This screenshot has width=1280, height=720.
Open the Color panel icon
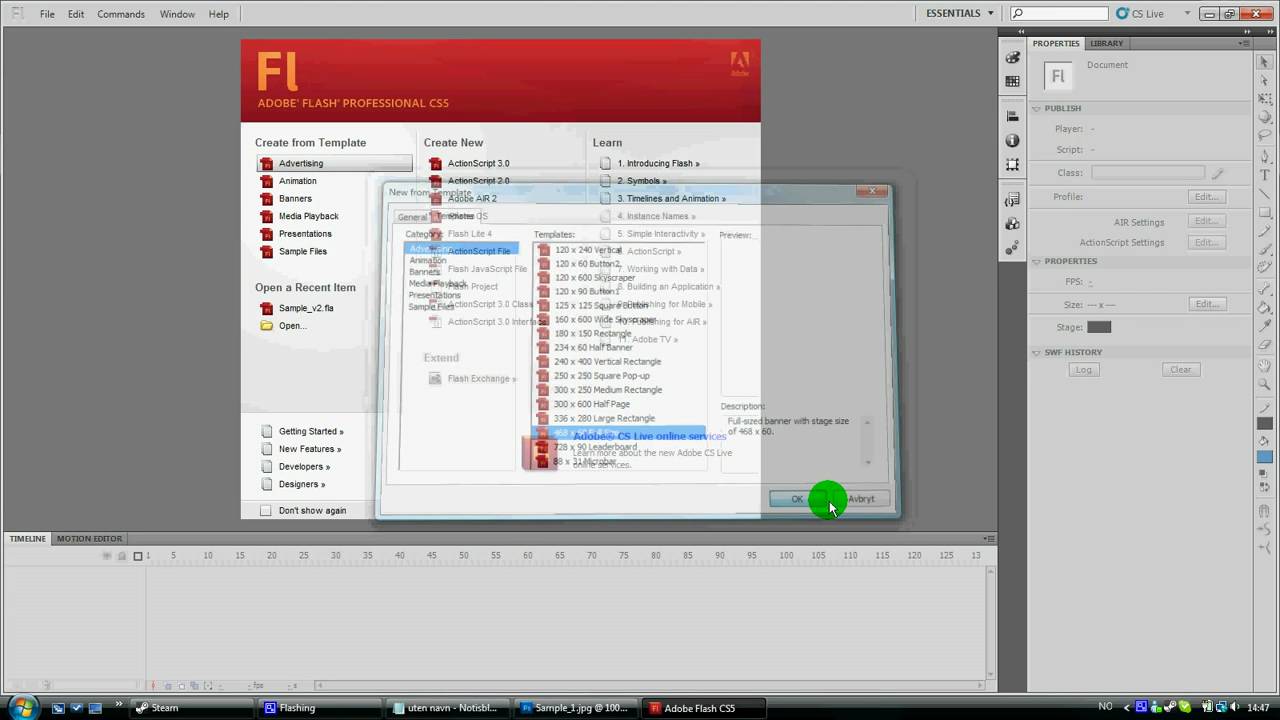(x=1012, y=58)
